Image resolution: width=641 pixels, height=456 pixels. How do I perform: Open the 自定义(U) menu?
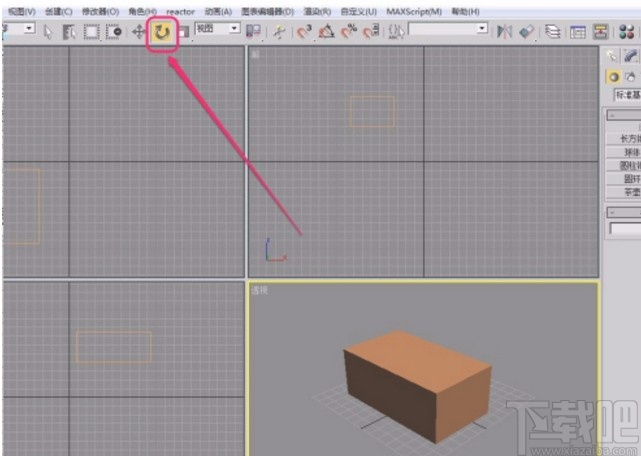(x=359, y=12)
